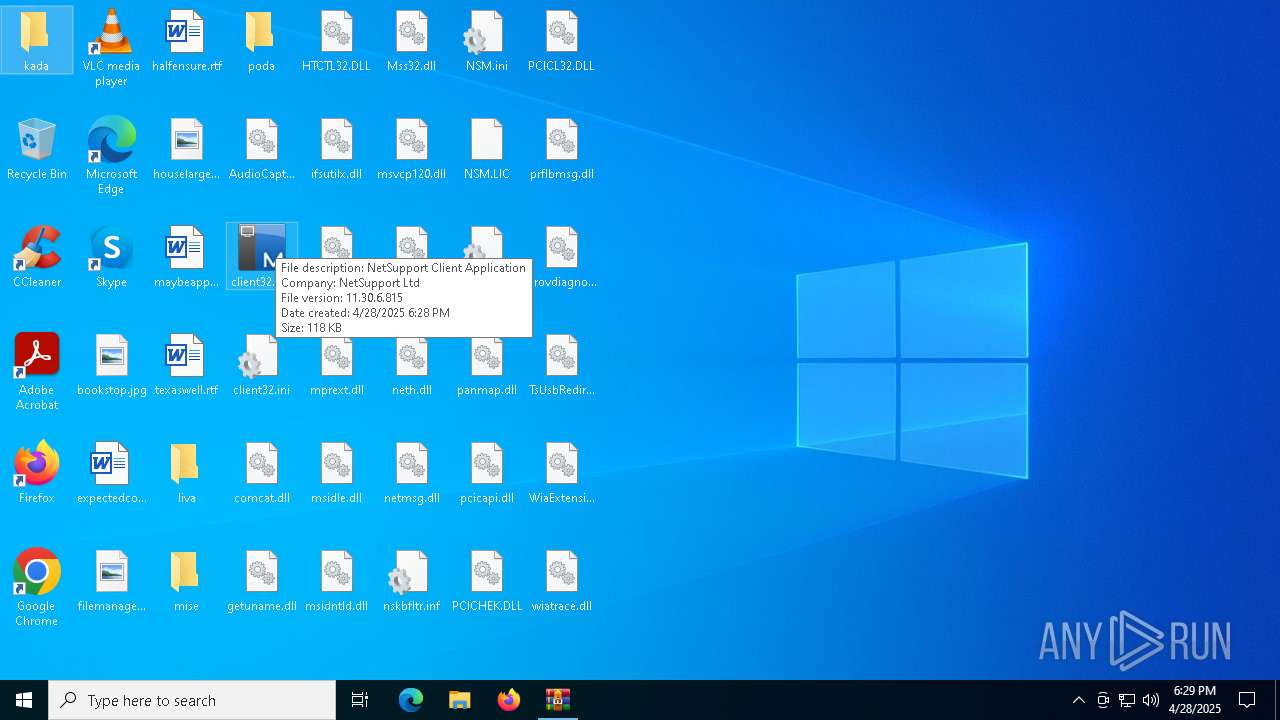Select texaswell.rtf document
1280x720 pixels.
[186, 364]
